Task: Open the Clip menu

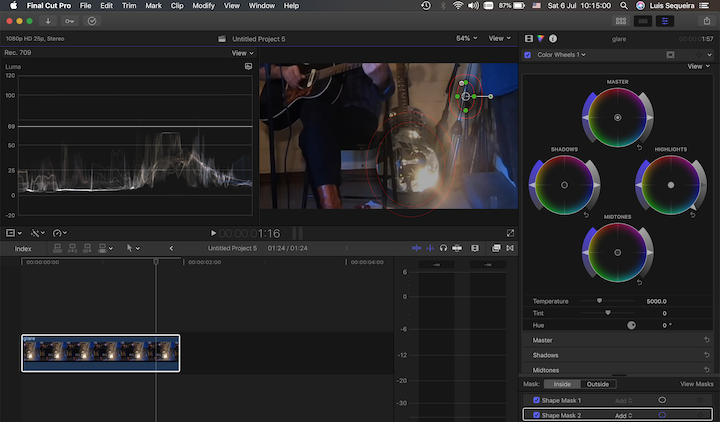Action: point(176,6)
